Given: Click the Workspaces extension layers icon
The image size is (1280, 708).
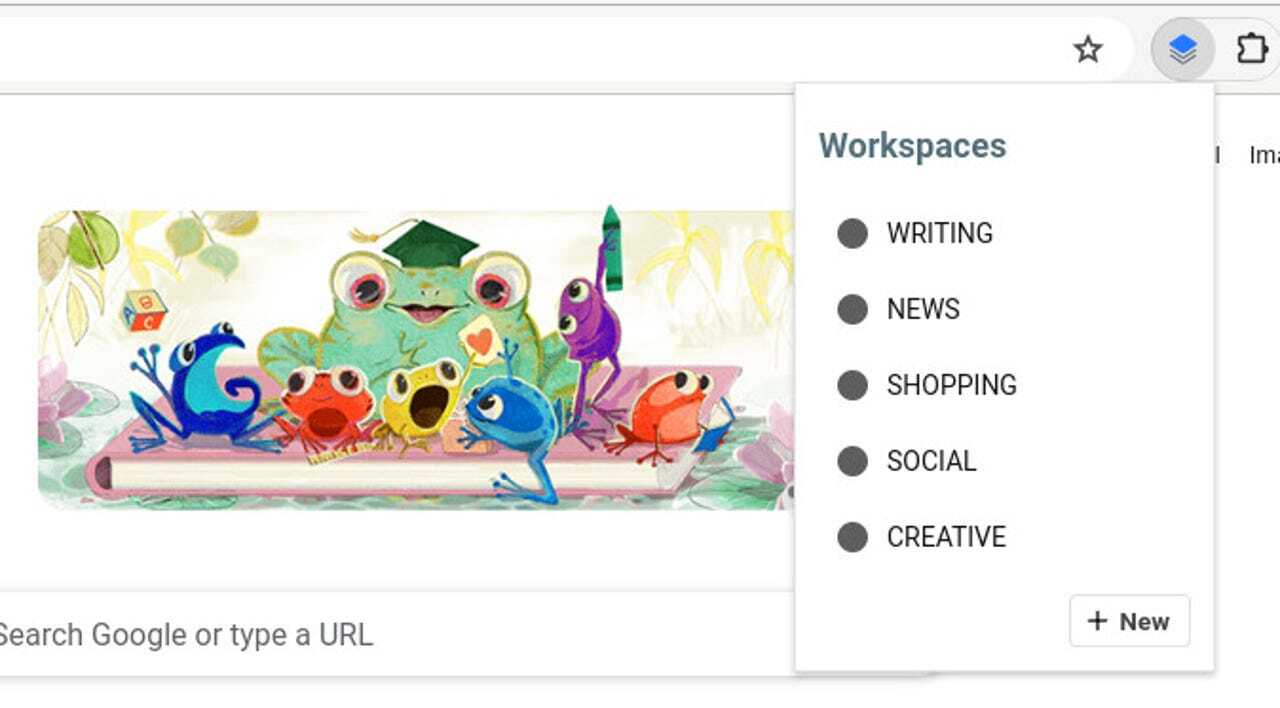Looking at the screenshot, I should click(x=1182, y=49).
